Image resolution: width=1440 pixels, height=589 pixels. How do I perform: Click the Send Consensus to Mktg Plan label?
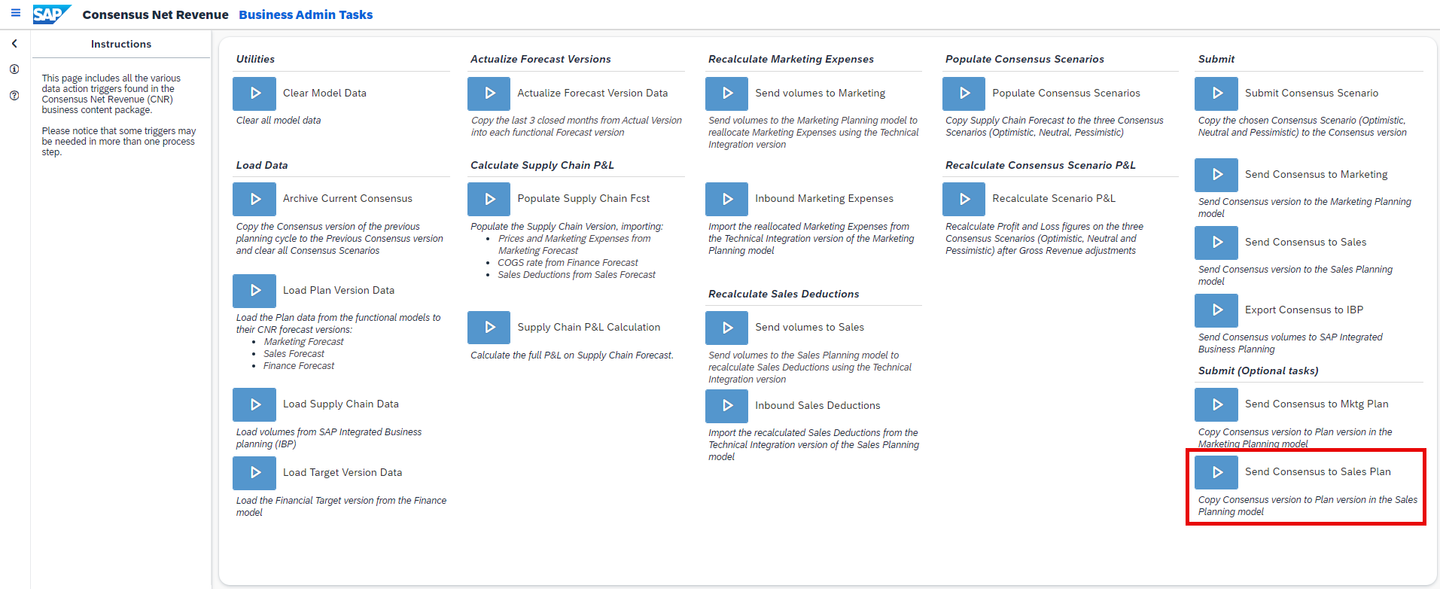pos(1316,404)
